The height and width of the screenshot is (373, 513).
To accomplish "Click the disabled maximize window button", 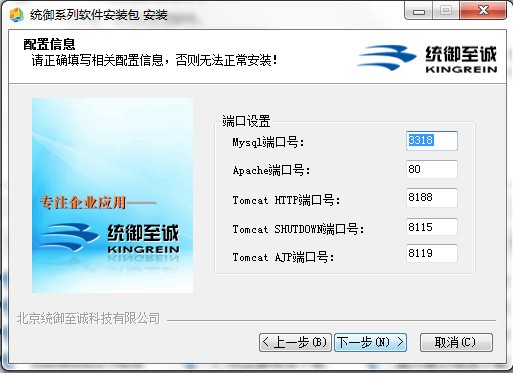I will click(446, 11).
